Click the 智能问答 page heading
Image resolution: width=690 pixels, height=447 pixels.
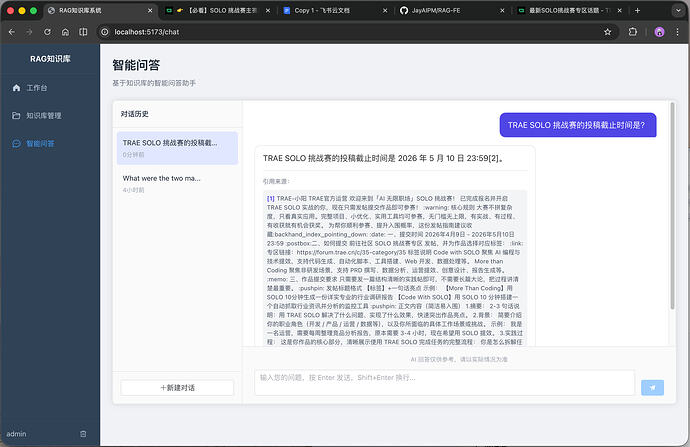(136, 65)
